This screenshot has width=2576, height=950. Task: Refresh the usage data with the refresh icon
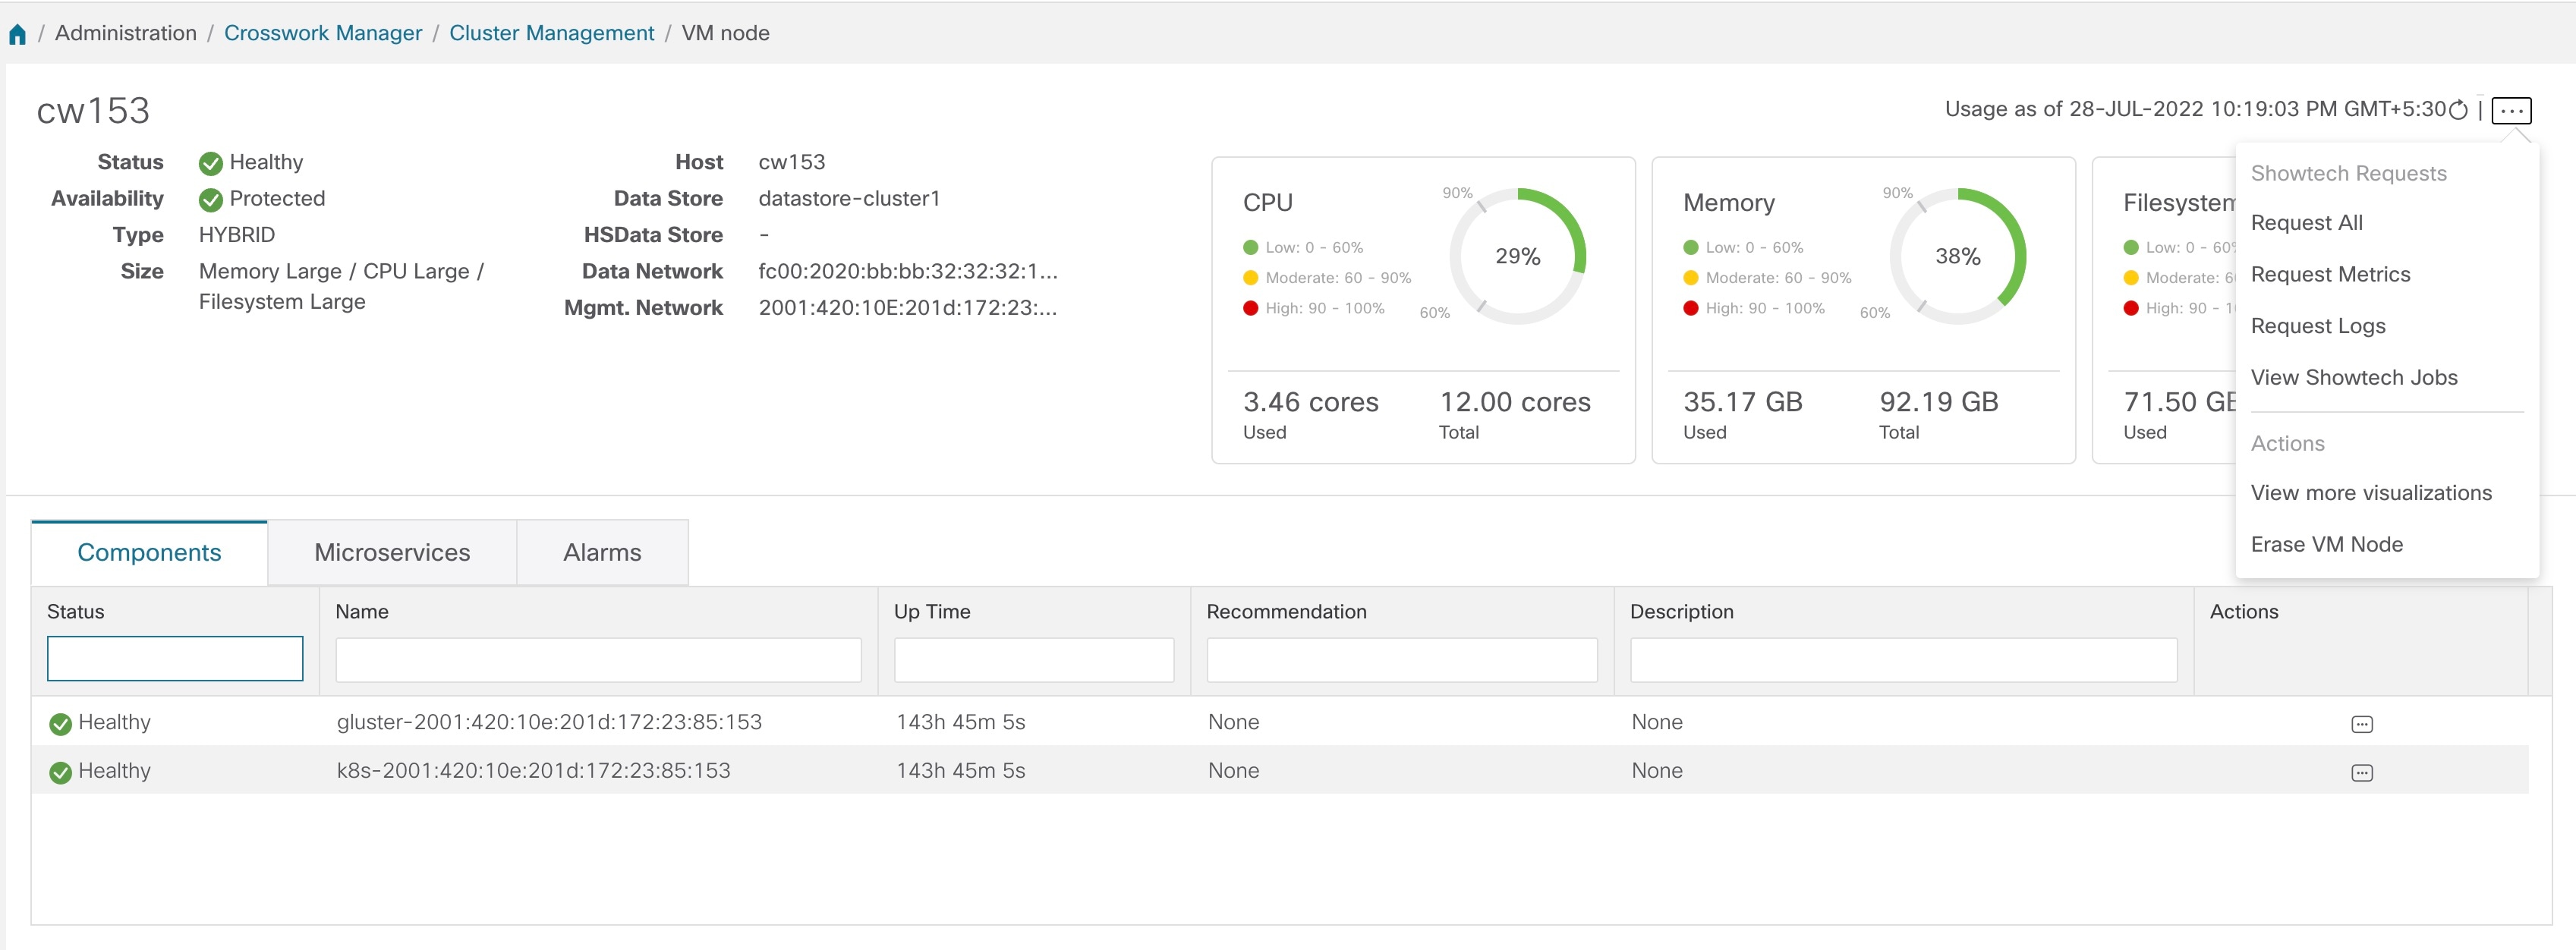click(x=2458, y=110)
